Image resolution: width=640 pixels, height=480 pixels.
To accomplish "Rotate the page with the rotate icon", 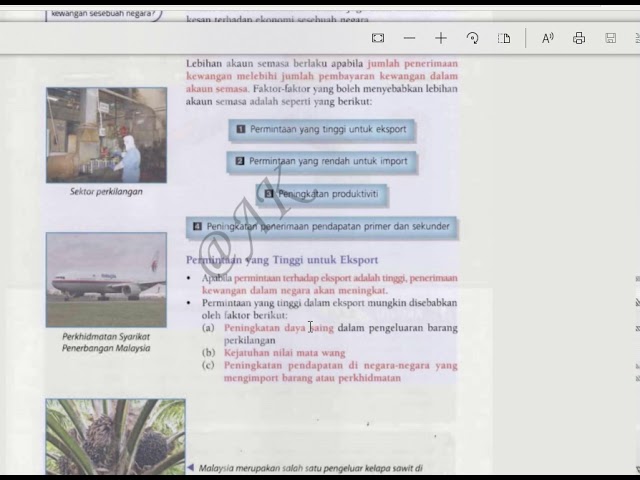I will pos(472,38).
